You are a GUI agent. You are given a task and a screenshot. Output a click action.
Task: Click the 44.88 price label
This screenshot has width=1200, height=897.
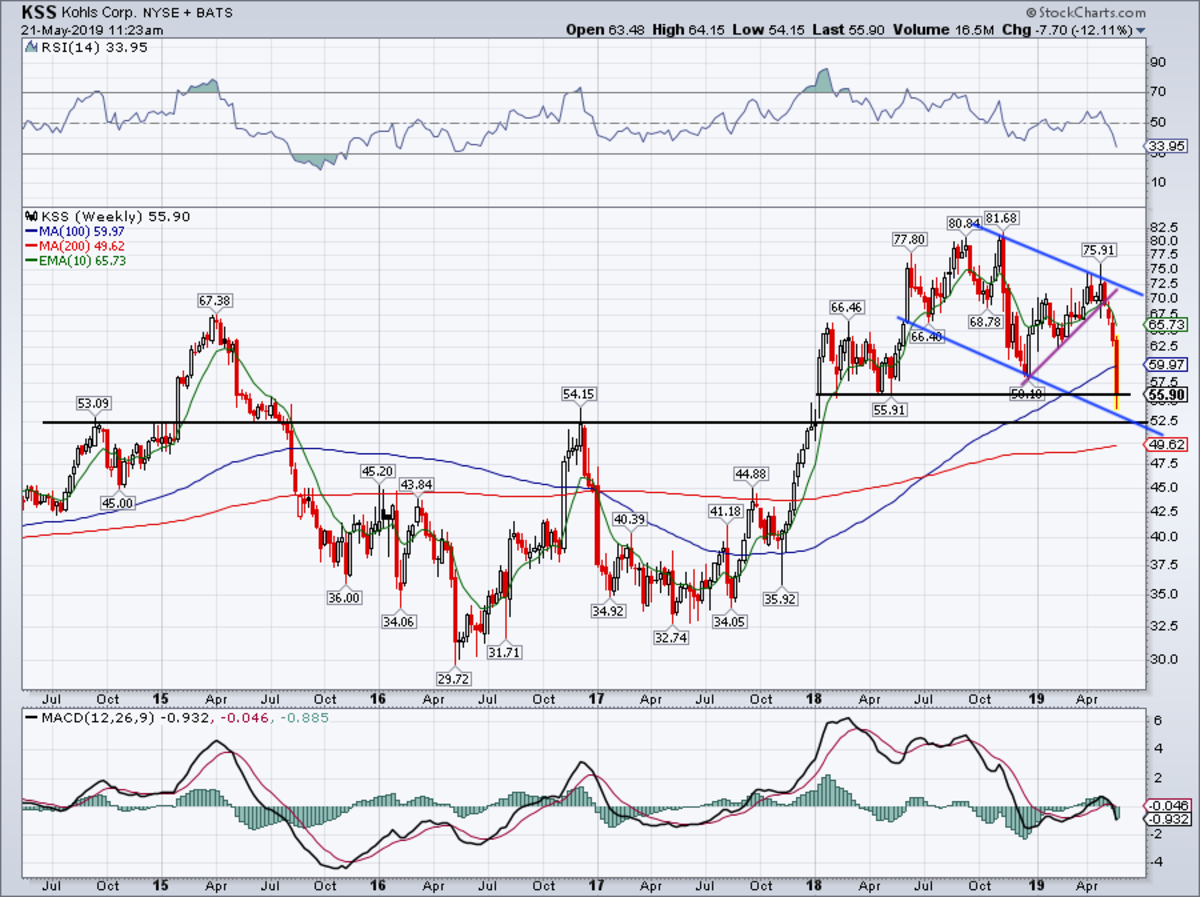click(x=751, y=473)
